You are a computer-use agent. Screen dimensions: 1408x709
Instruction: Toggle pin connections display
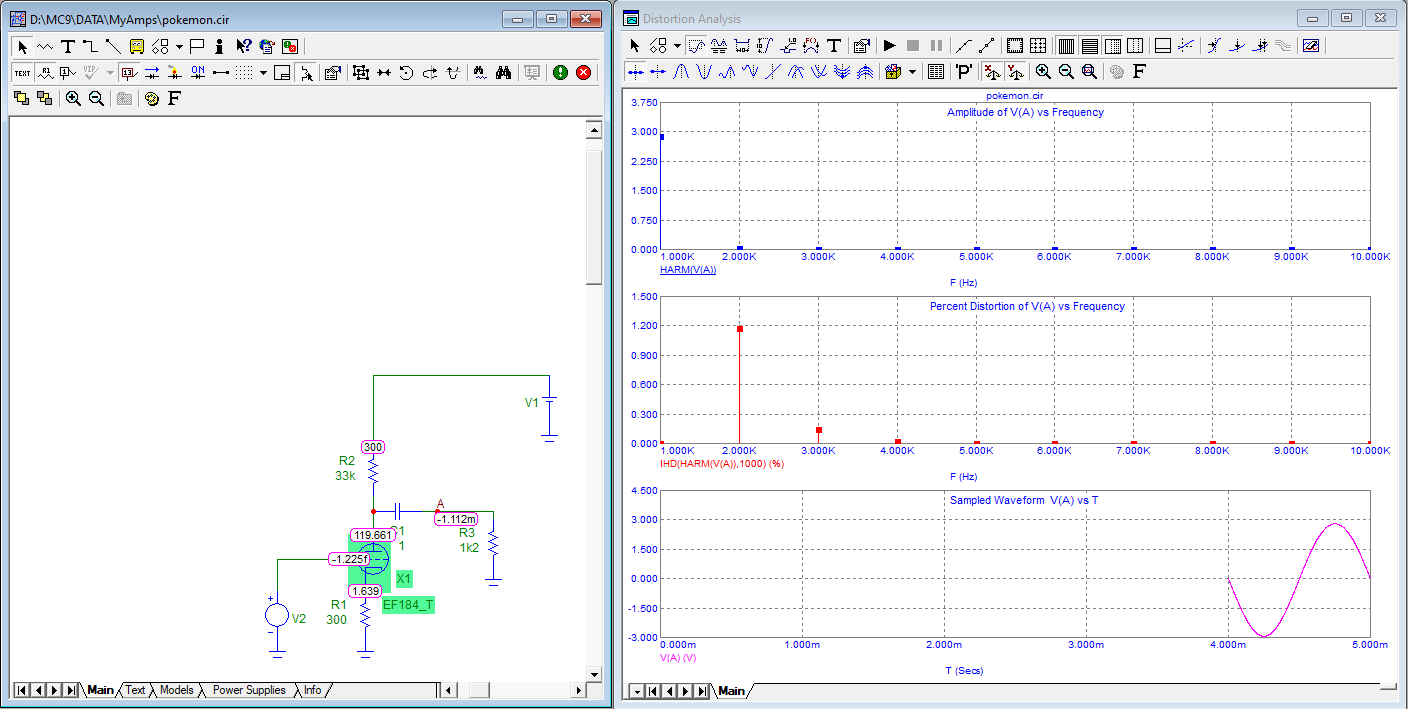(x=221, y=72)
